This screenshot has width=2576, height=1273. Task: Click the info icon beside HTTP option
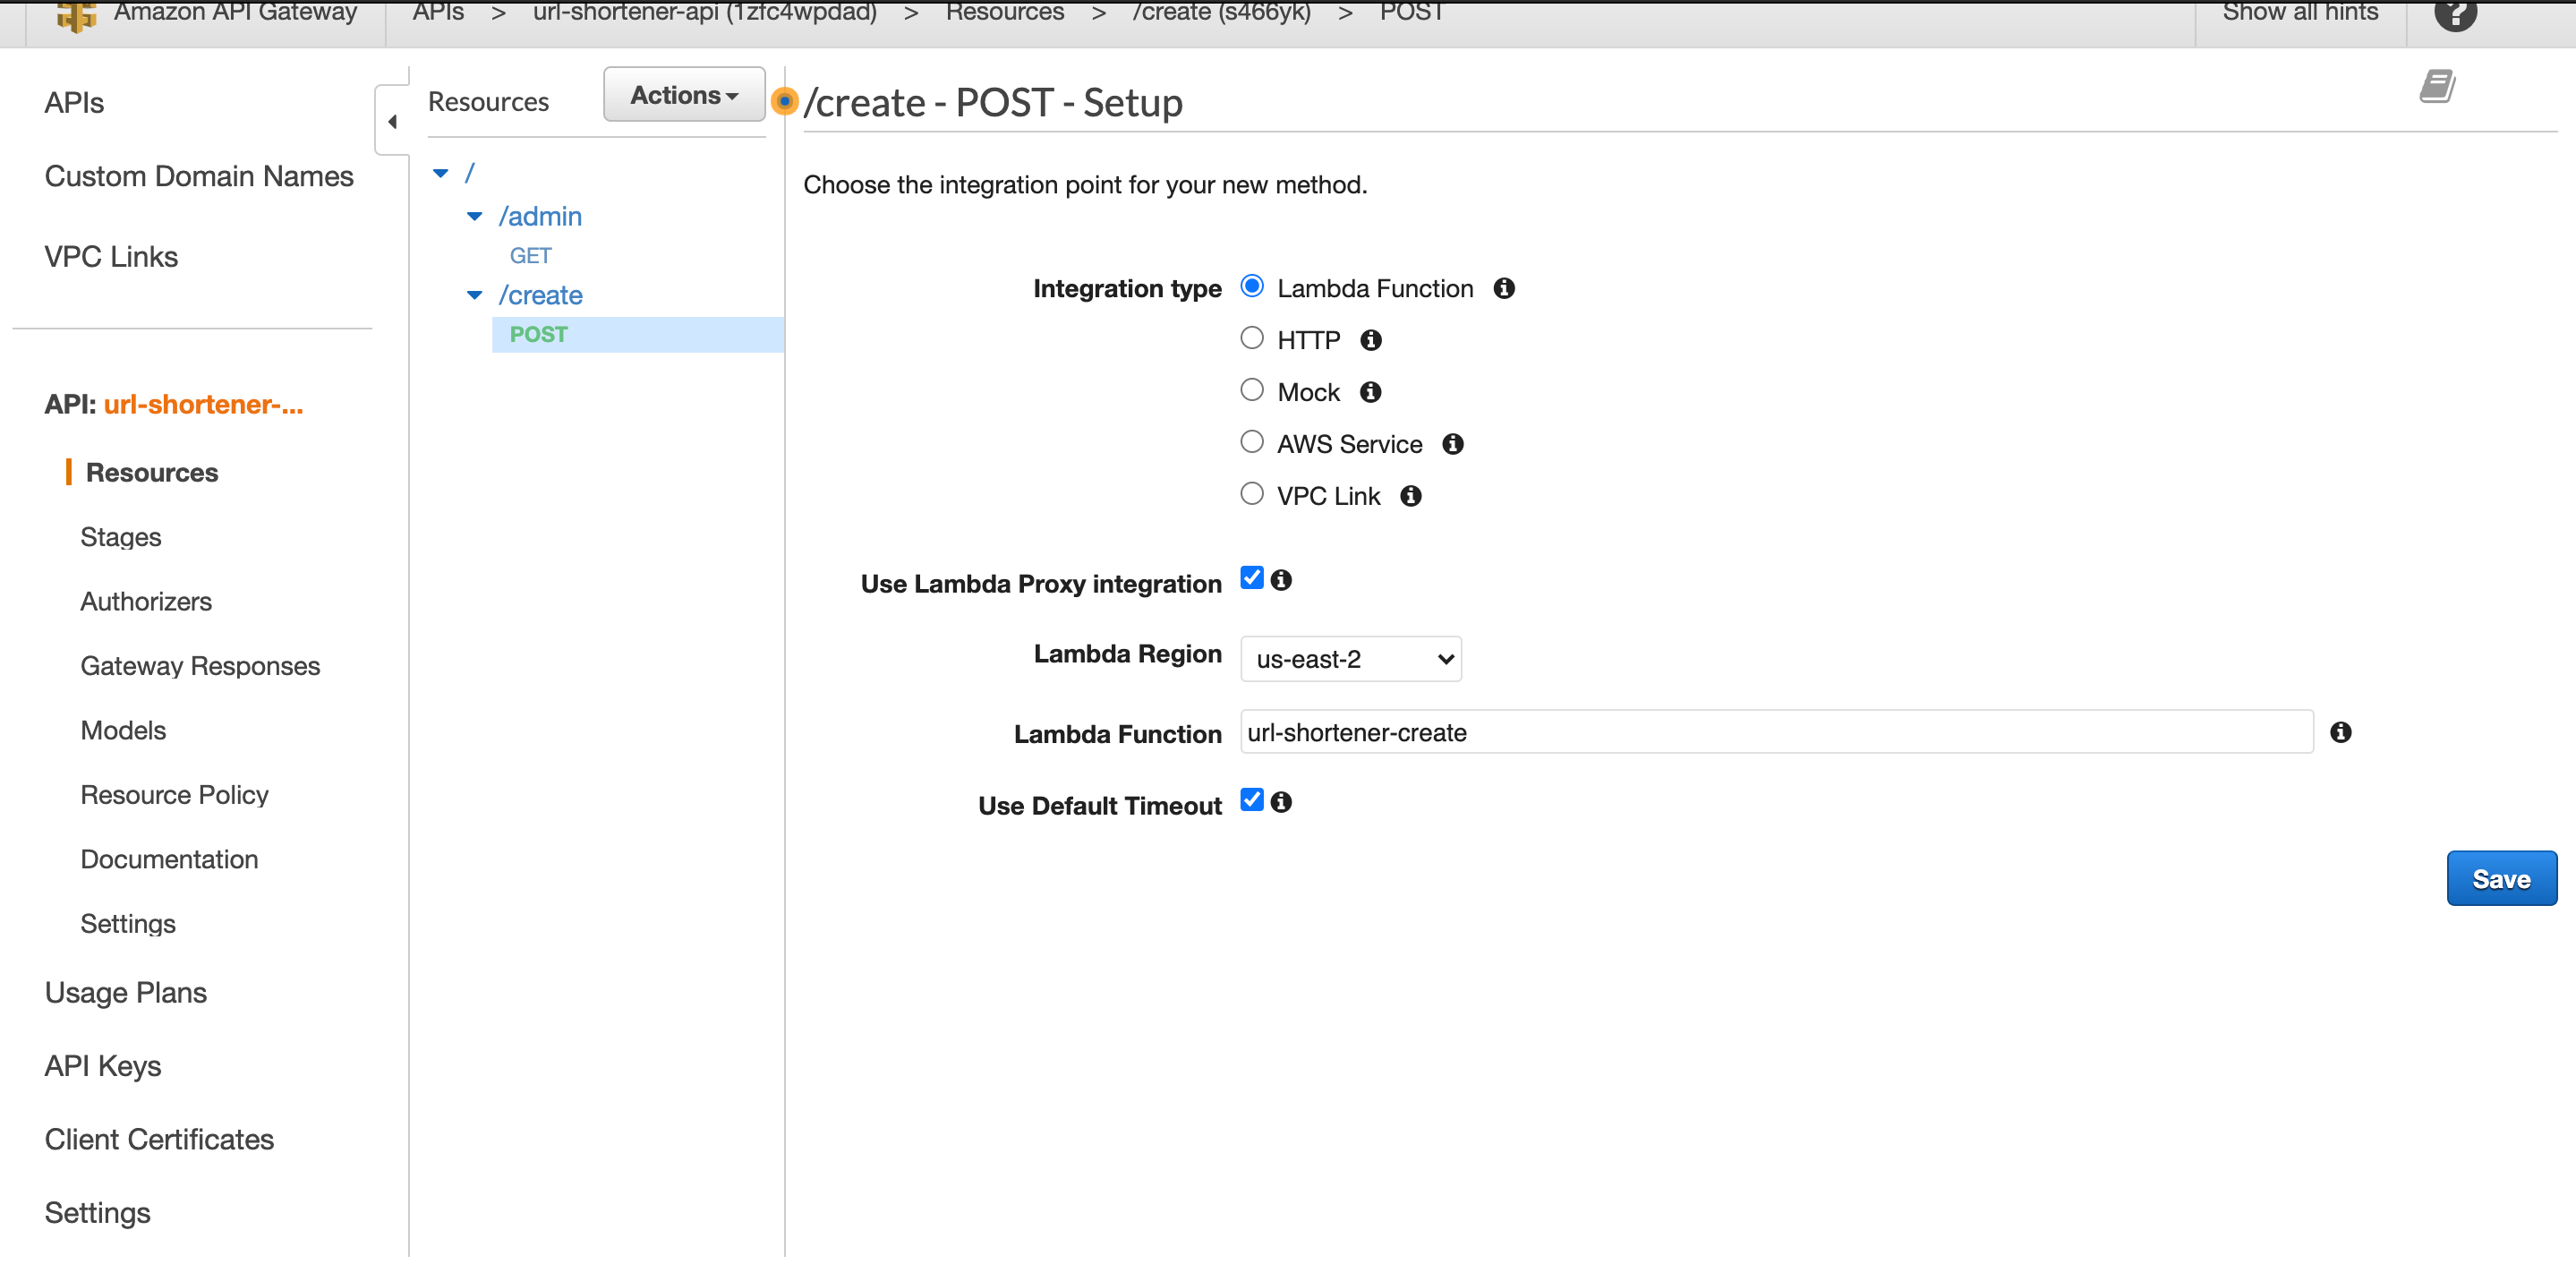click(x=1370, y=340)
